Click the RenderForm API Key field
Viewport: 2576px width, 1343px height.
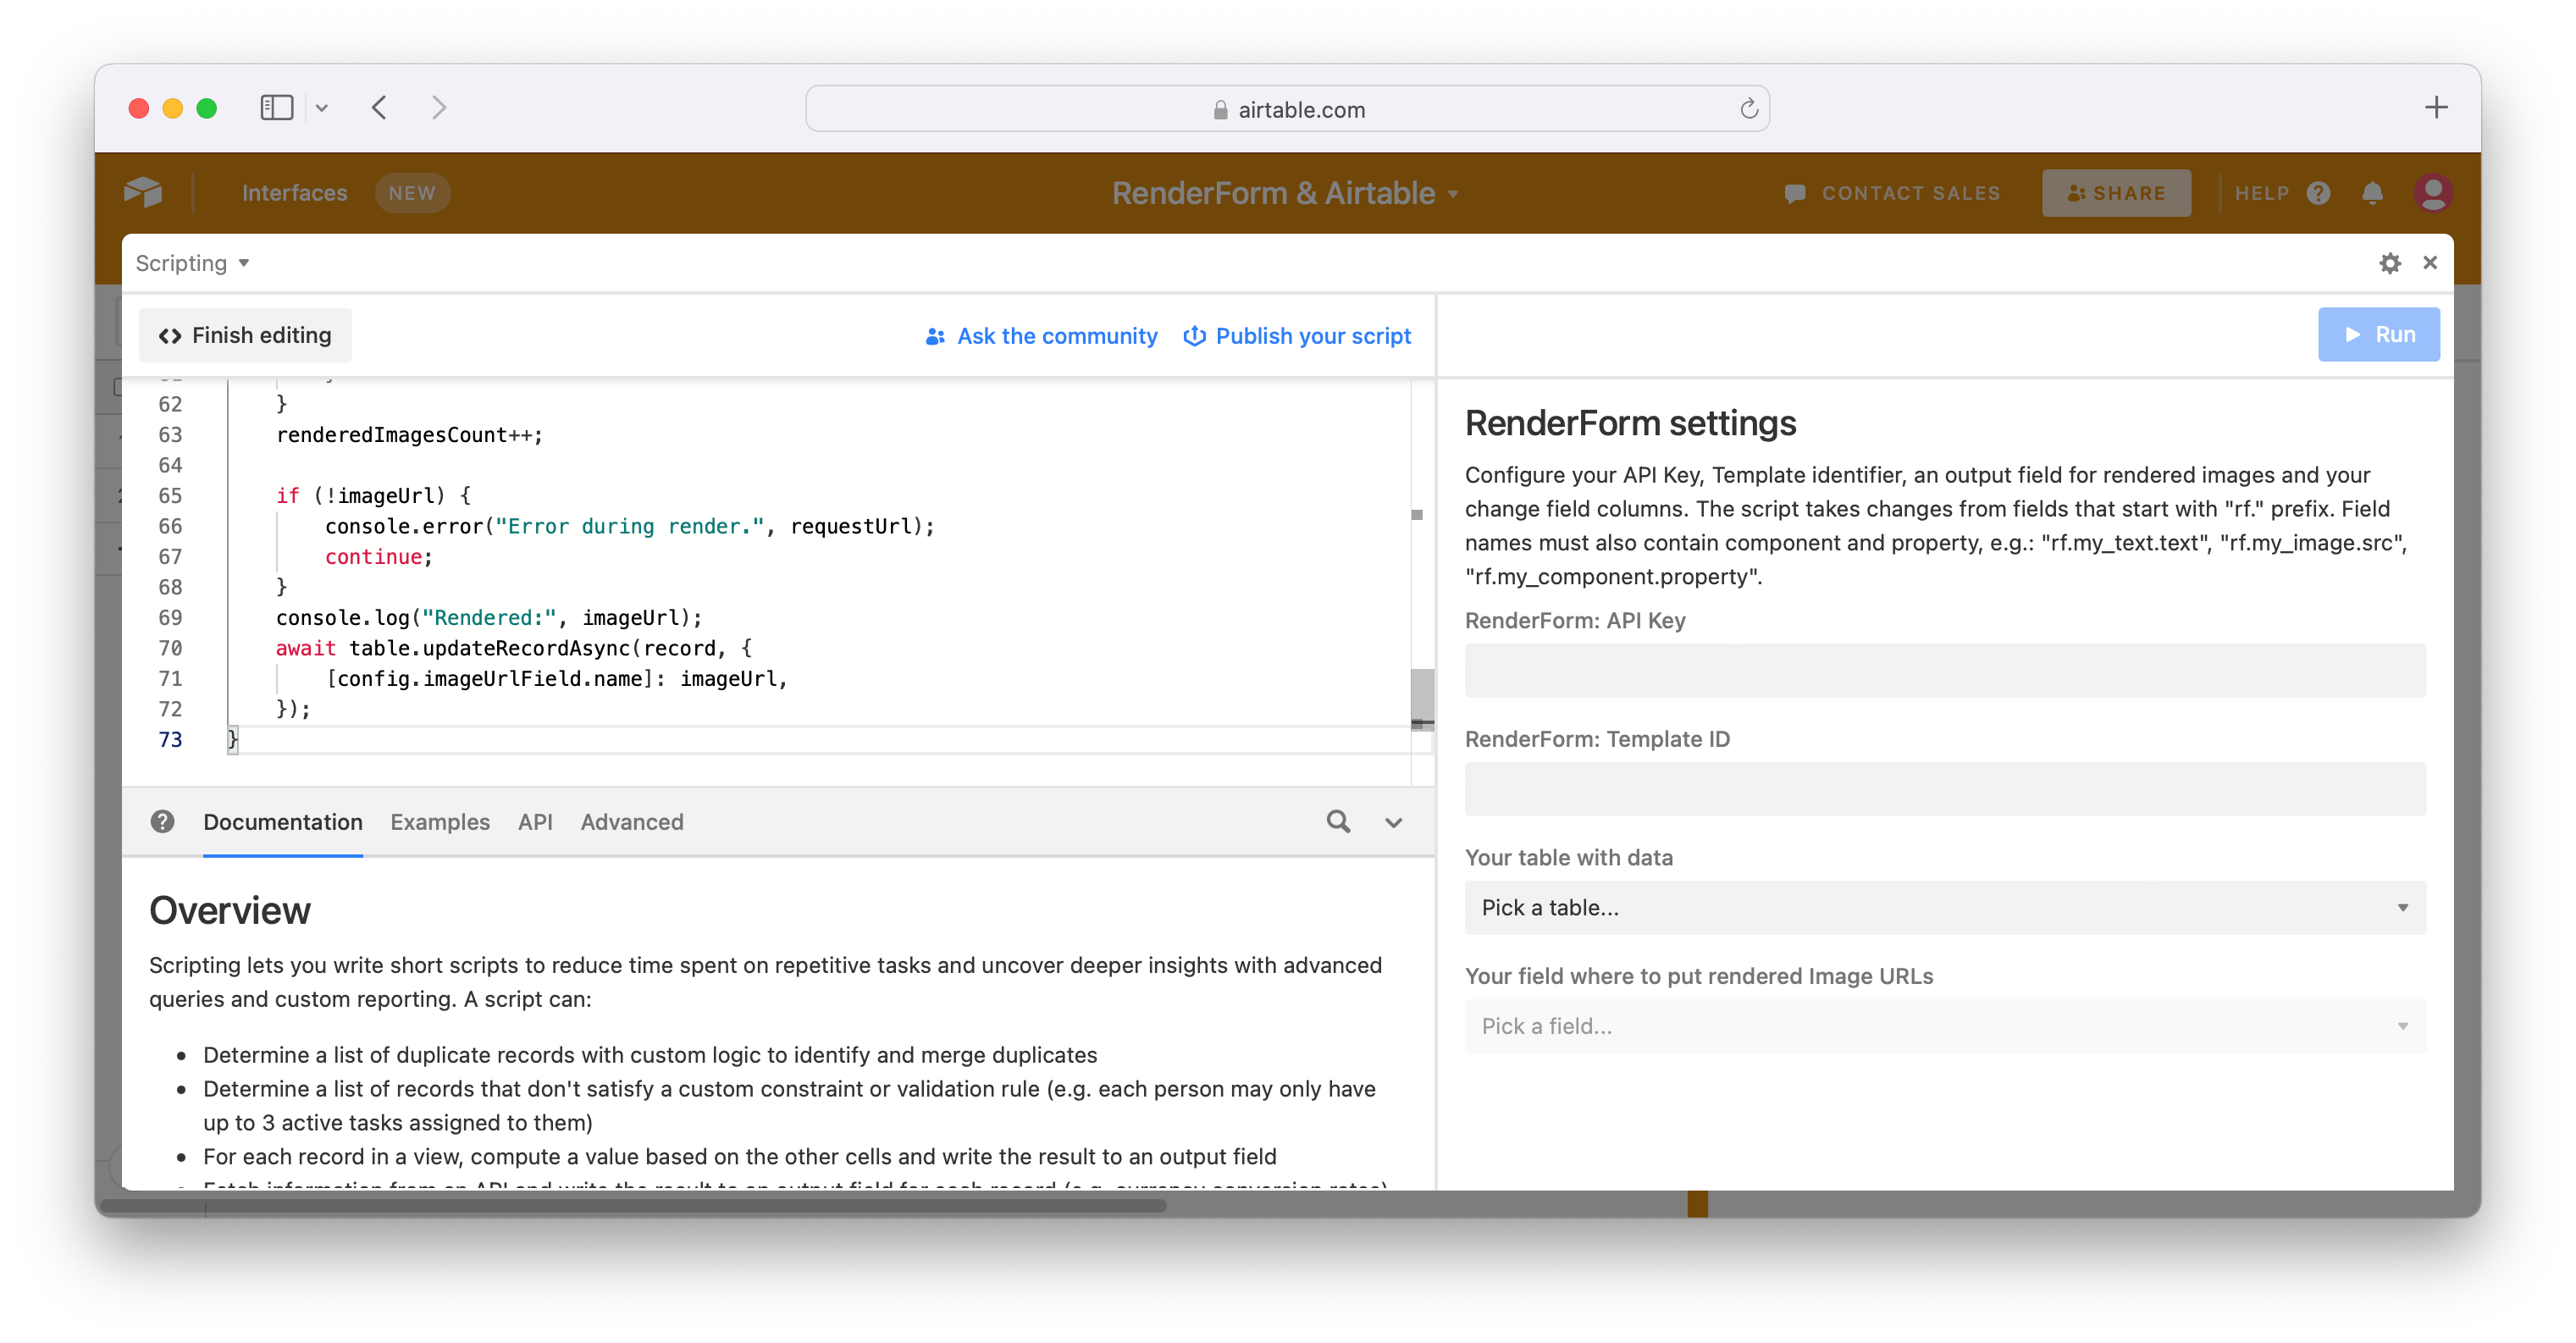1944,670
